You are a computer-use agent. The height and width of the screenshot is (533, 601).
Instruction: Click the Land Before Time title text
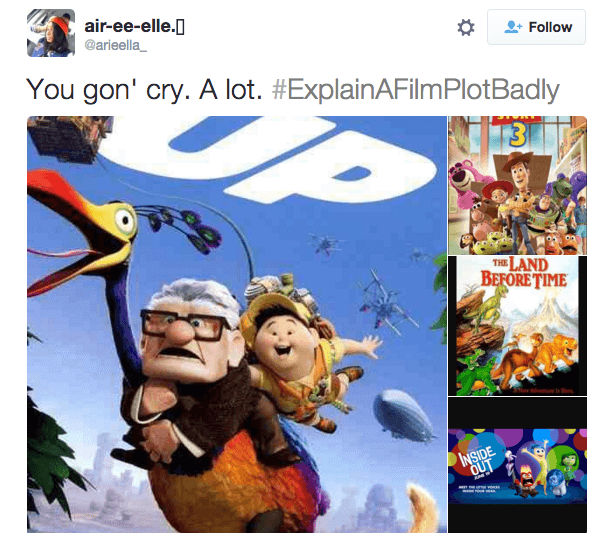coord(523,272)
